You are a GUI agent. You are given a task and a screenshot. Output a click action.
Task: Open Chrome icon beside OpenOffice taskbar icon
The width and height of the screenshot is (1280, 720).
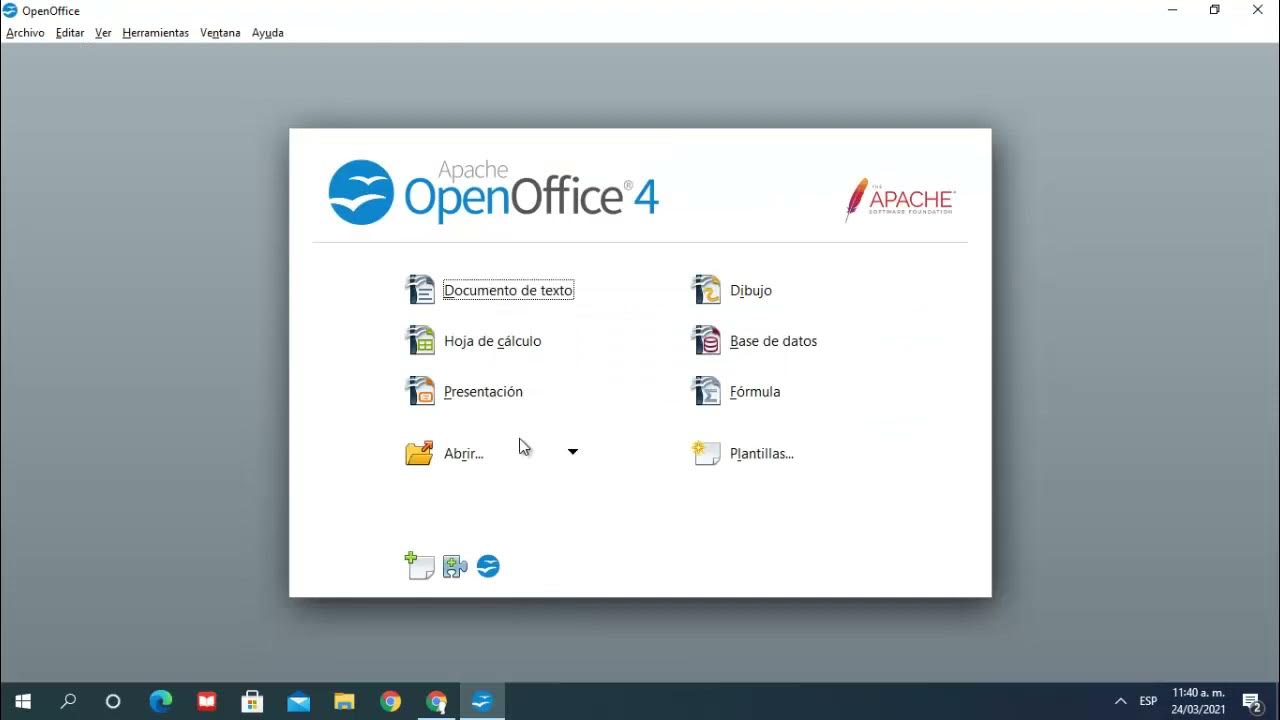436,701
